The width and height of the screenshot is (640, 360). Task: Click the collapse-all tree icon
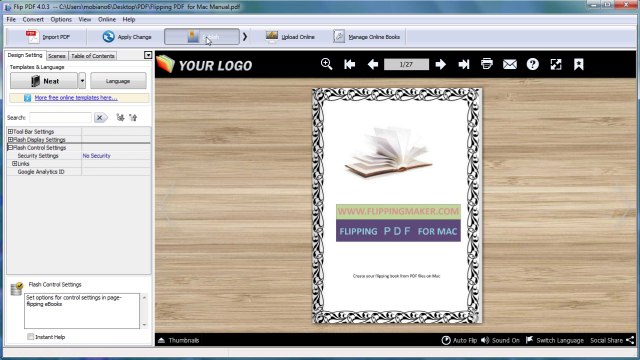[x=133, y=118]
